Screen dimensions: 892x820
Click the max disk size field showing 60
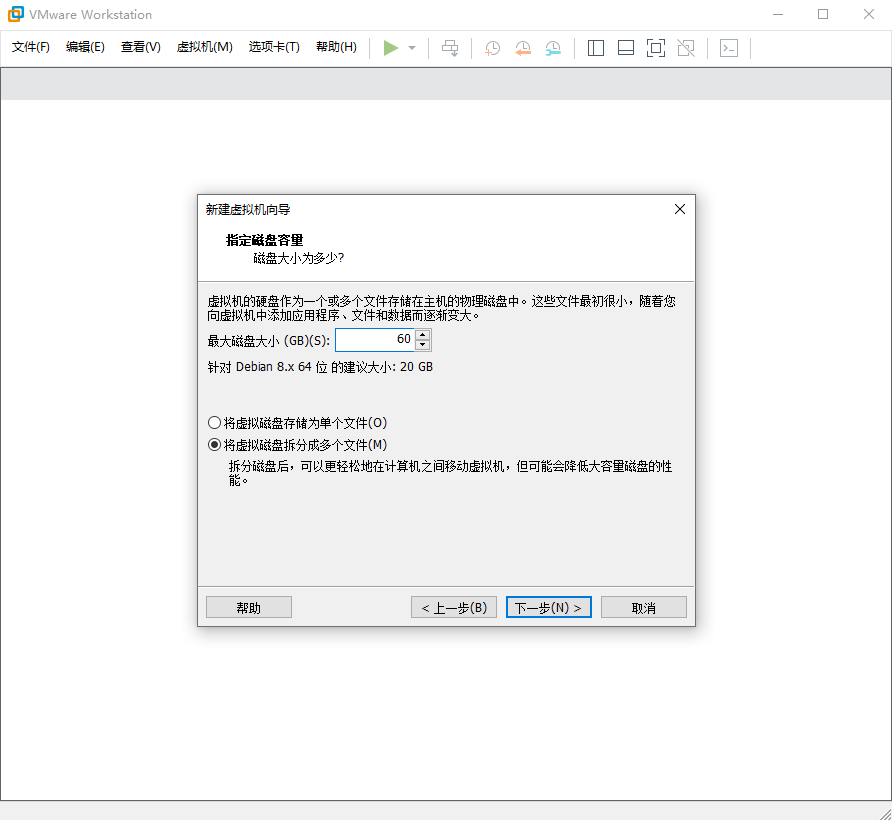pos(375,340)
